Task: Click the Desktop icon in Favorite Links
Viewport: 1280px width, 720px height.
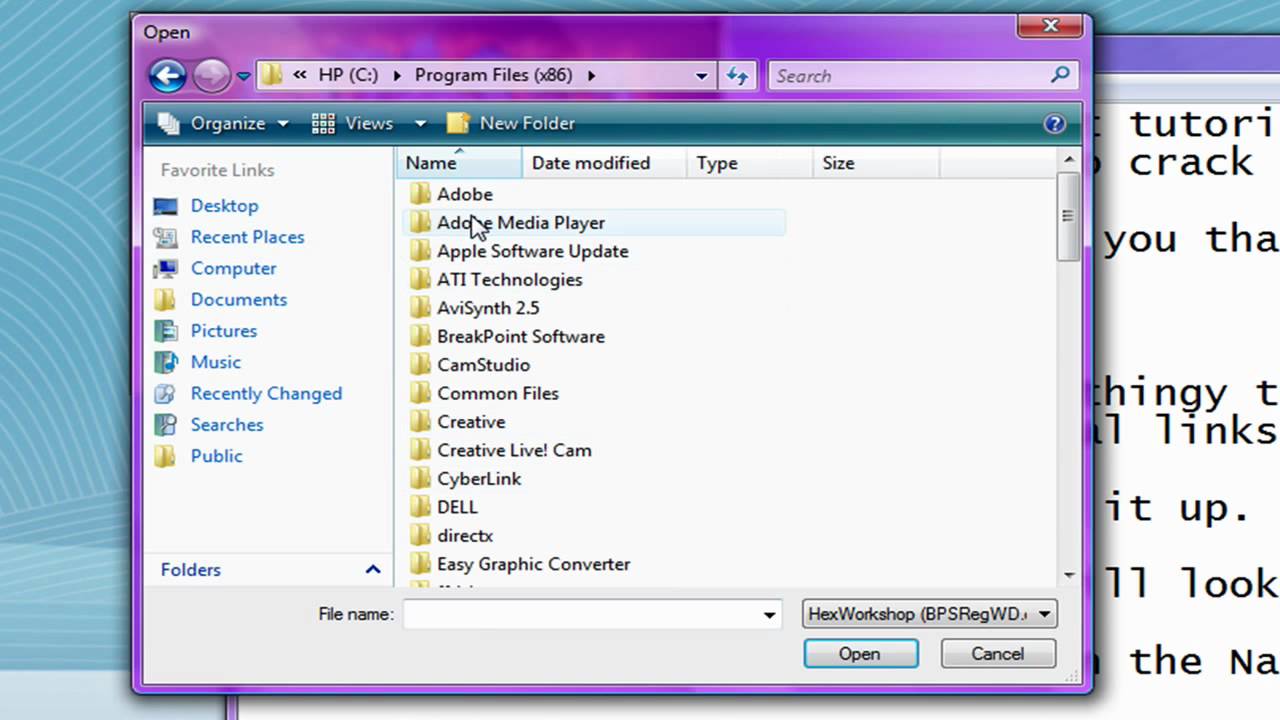Action: [x=165, y=206]
